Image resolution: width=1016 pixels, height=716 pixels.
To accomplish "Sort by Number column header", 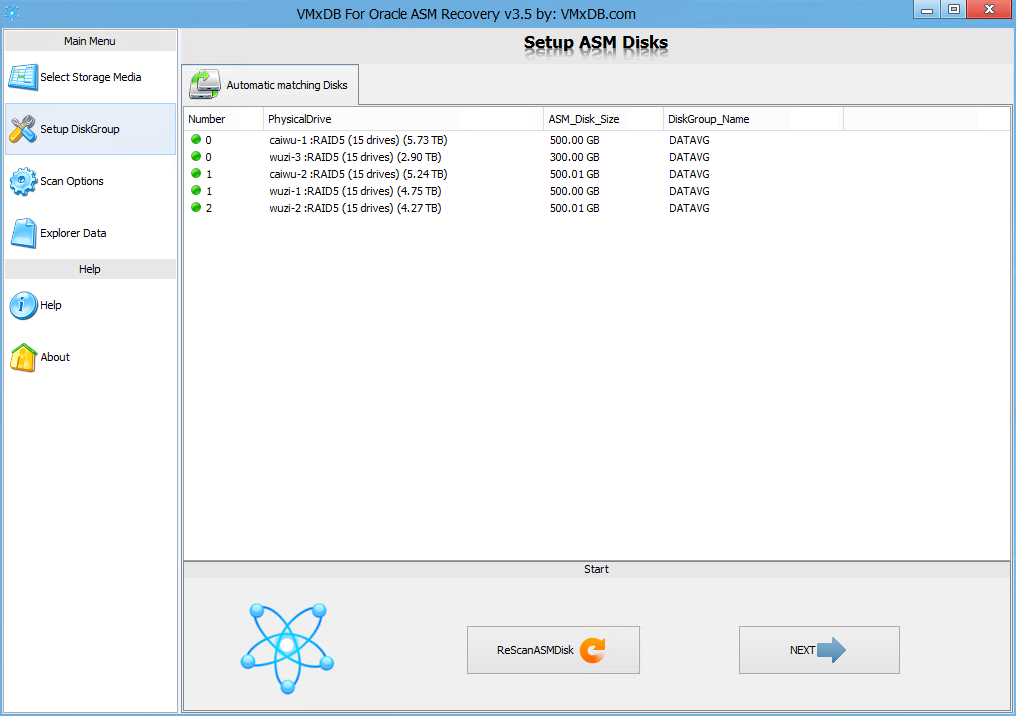I will point(224,119).
